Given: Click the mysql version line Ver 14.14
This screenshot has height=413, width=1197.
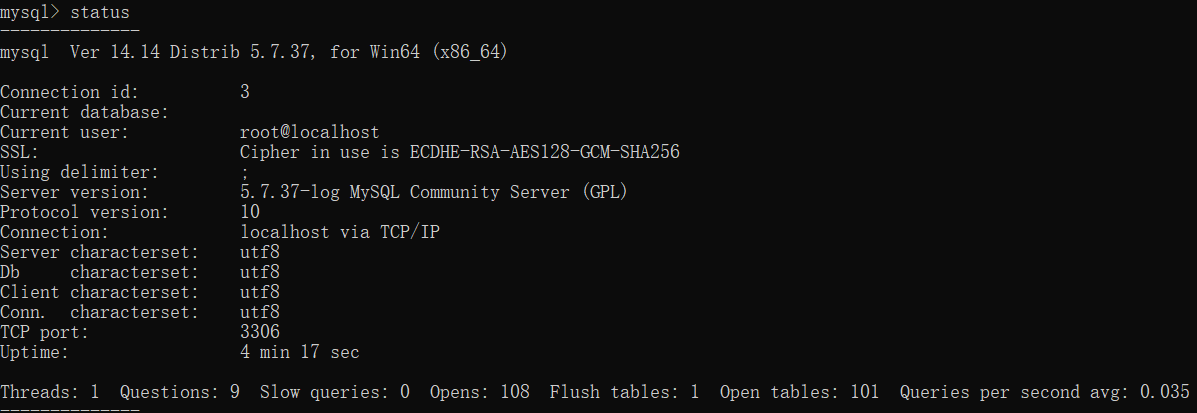Looking at the screenshot, I should (253, 53).
